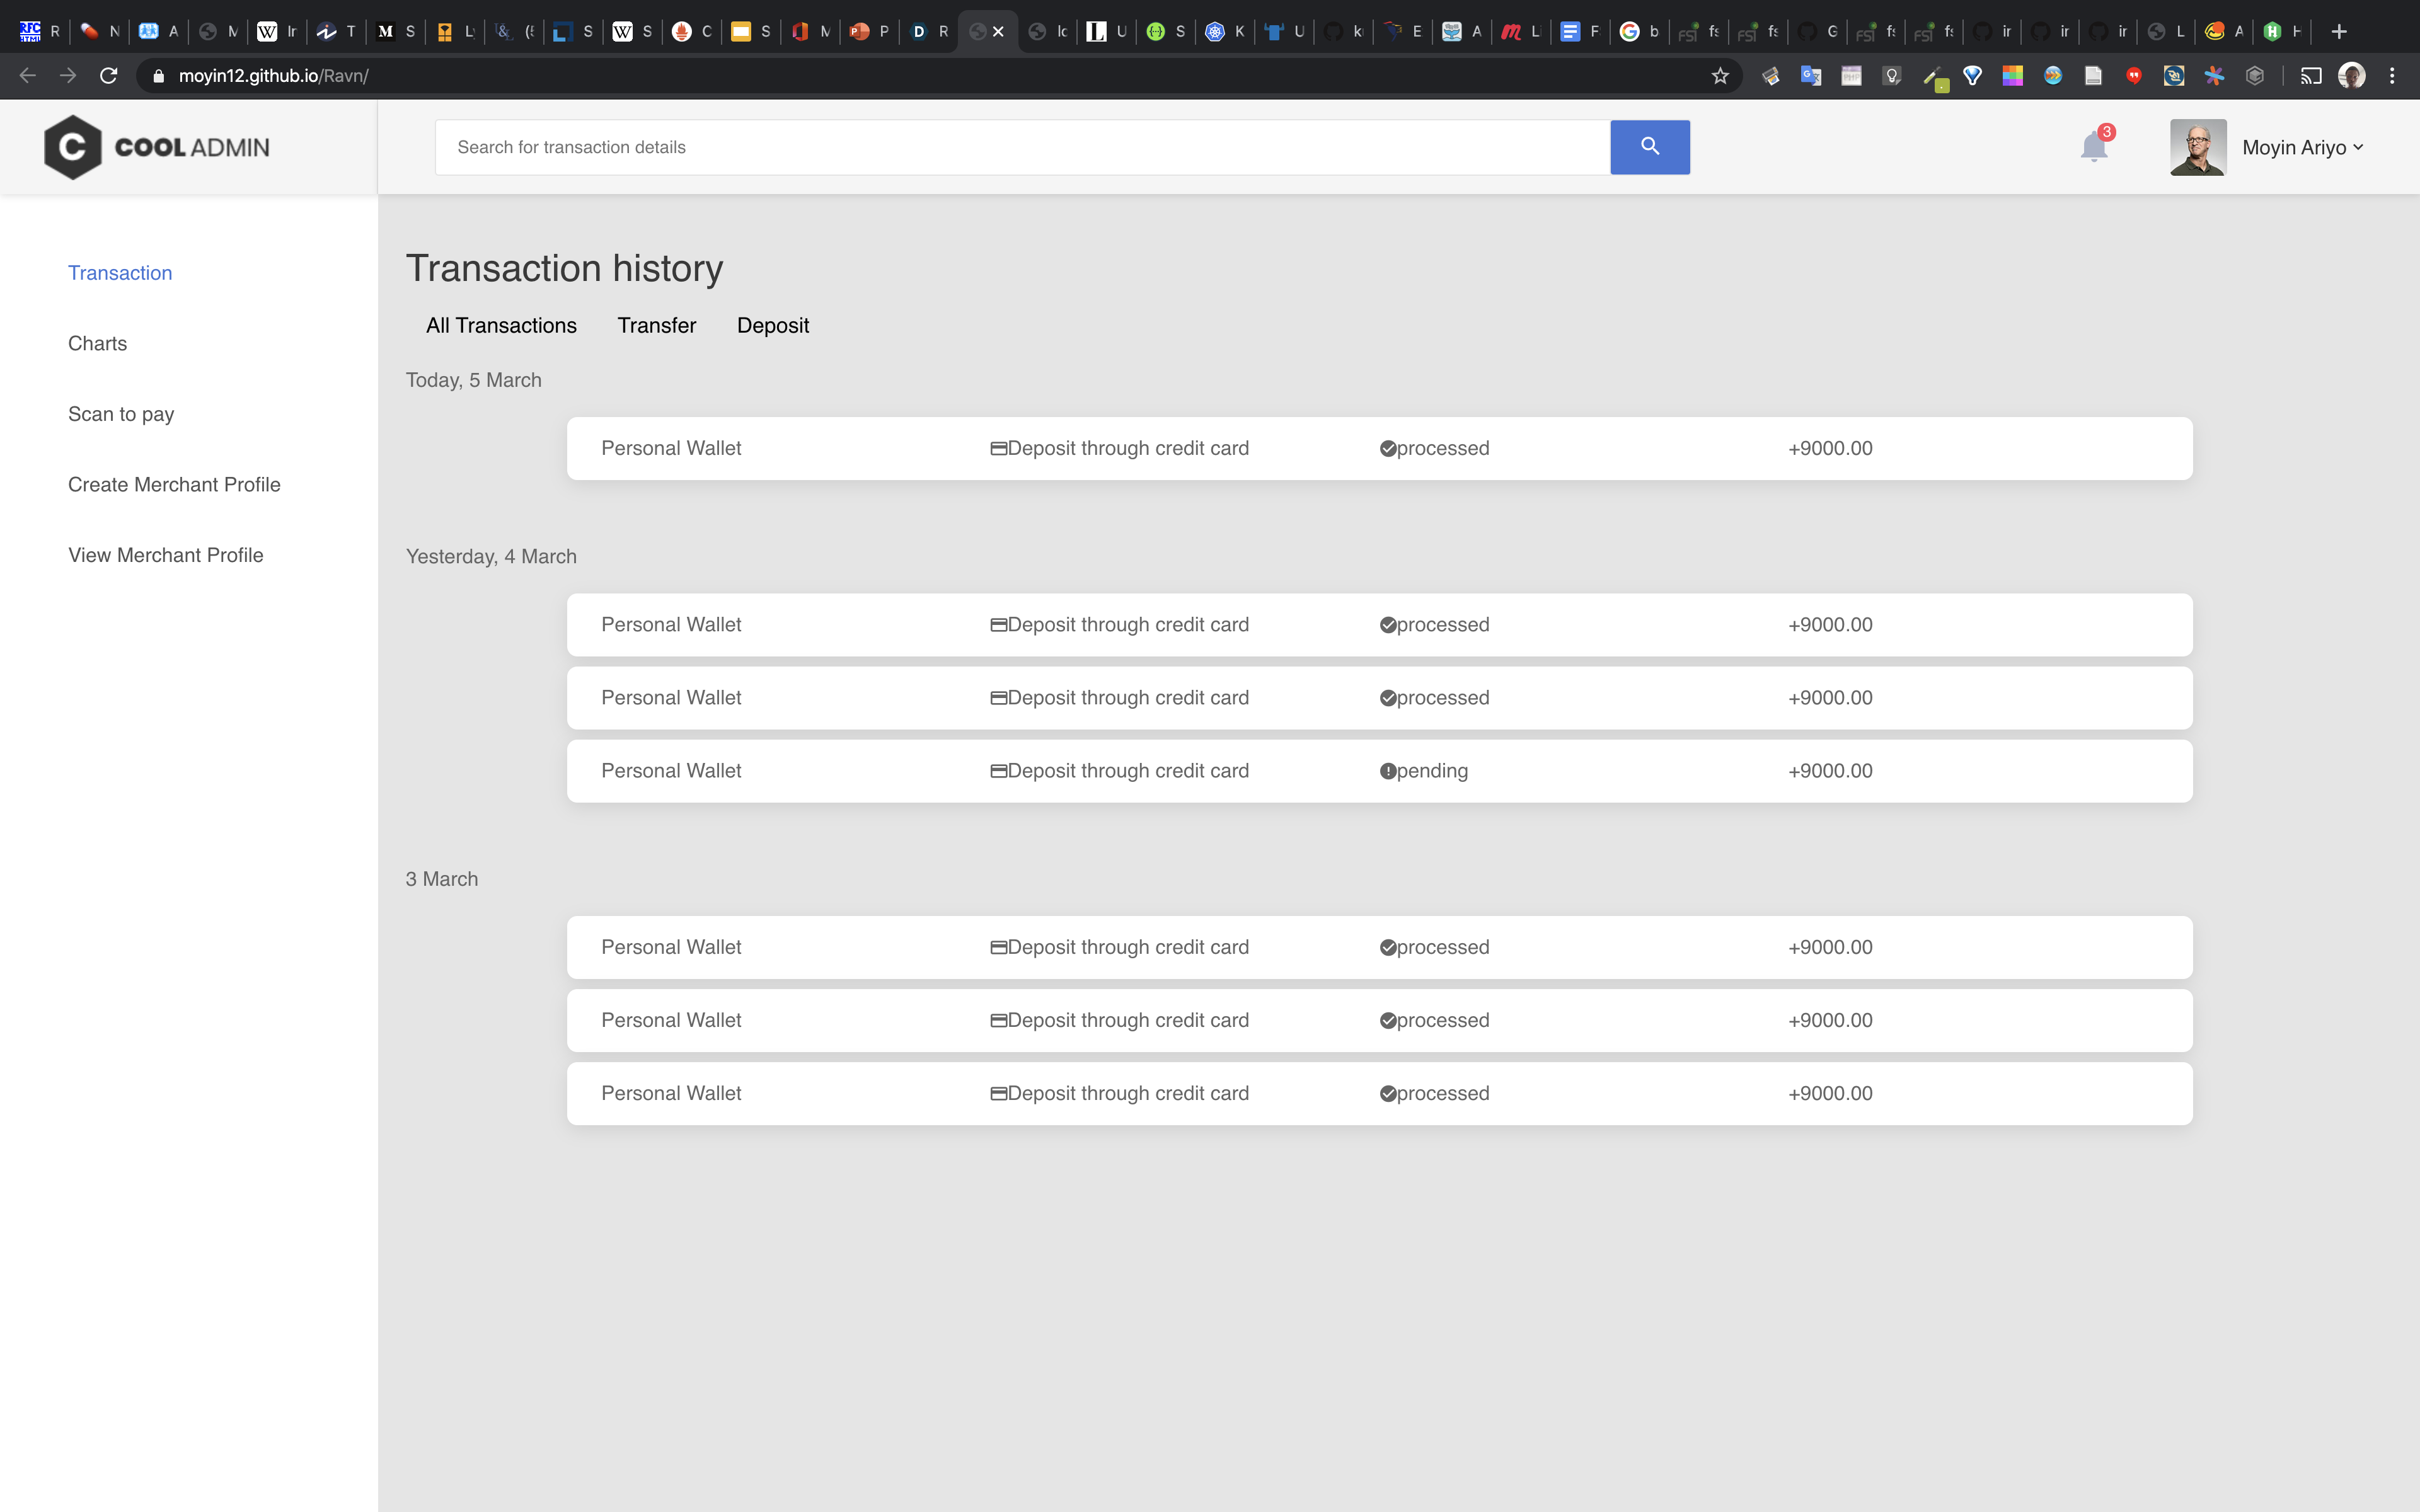Viewport: 2420px width, 1512px height.
Task: Click the user profile avatar photo
Action: (x=2197, y=147)
